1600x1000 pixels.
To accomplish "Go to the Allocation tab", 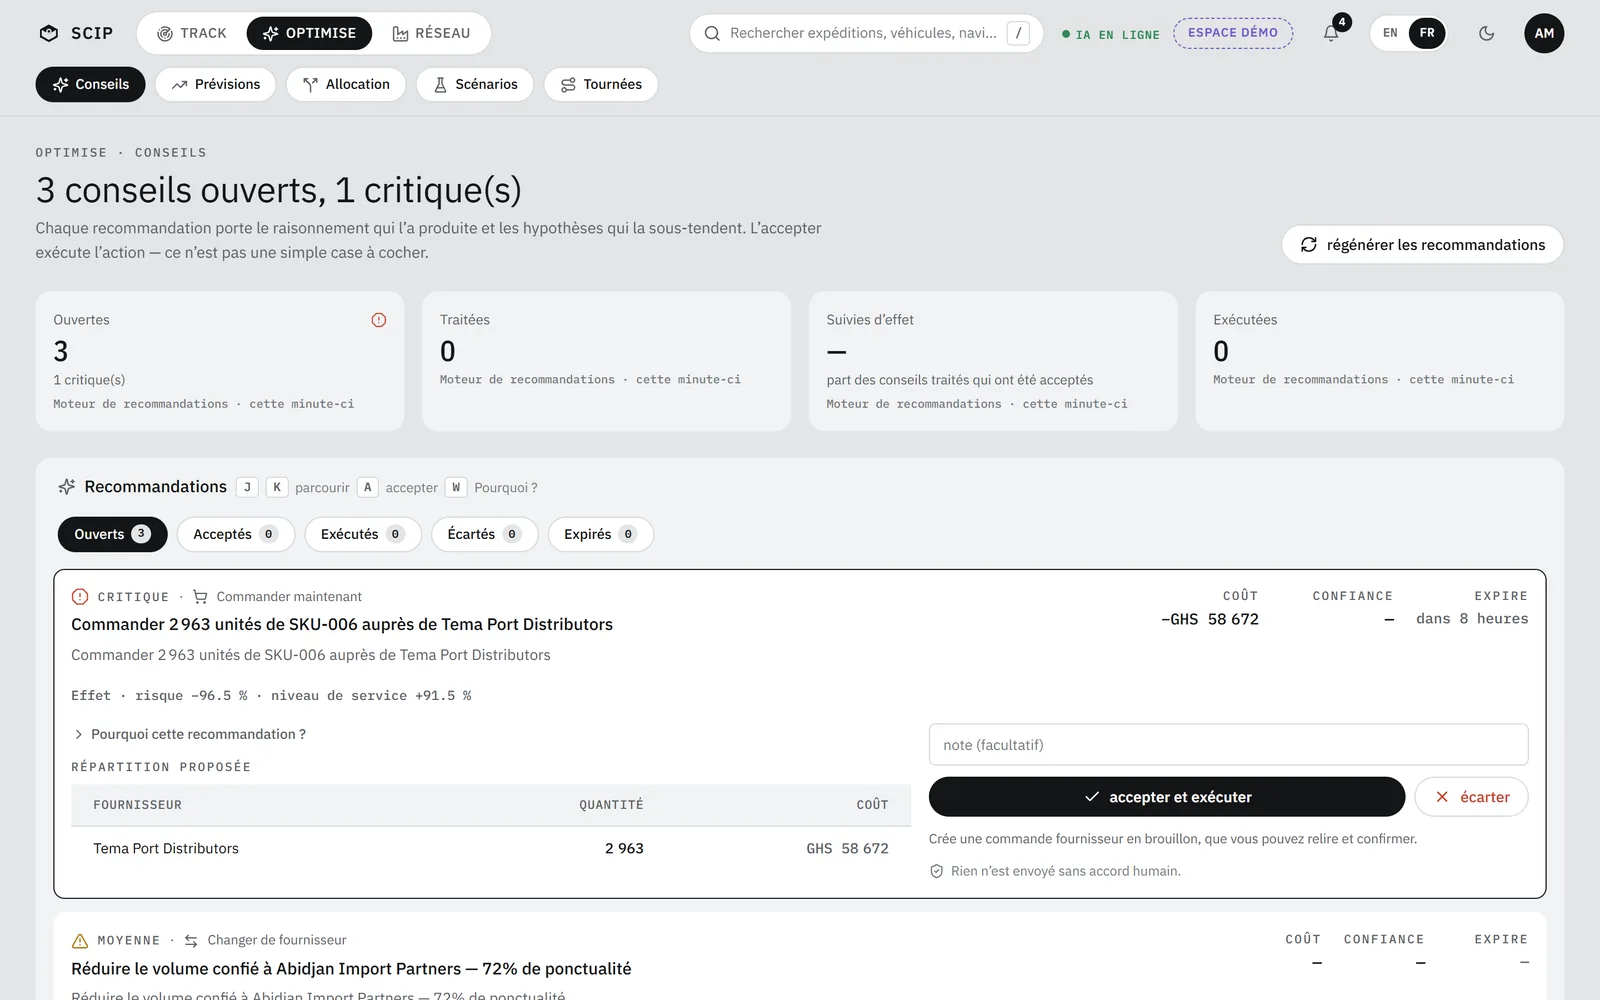I will pos(346,84).
